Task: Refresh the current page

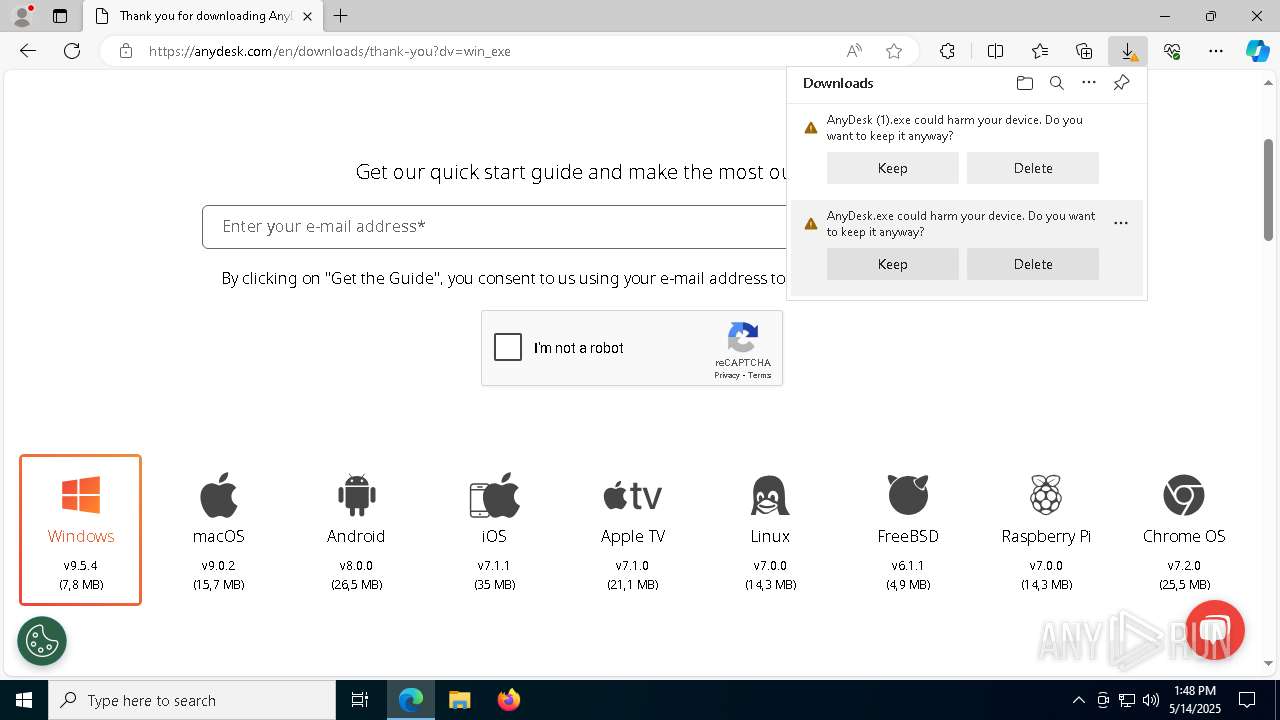Action: point(72,51)
